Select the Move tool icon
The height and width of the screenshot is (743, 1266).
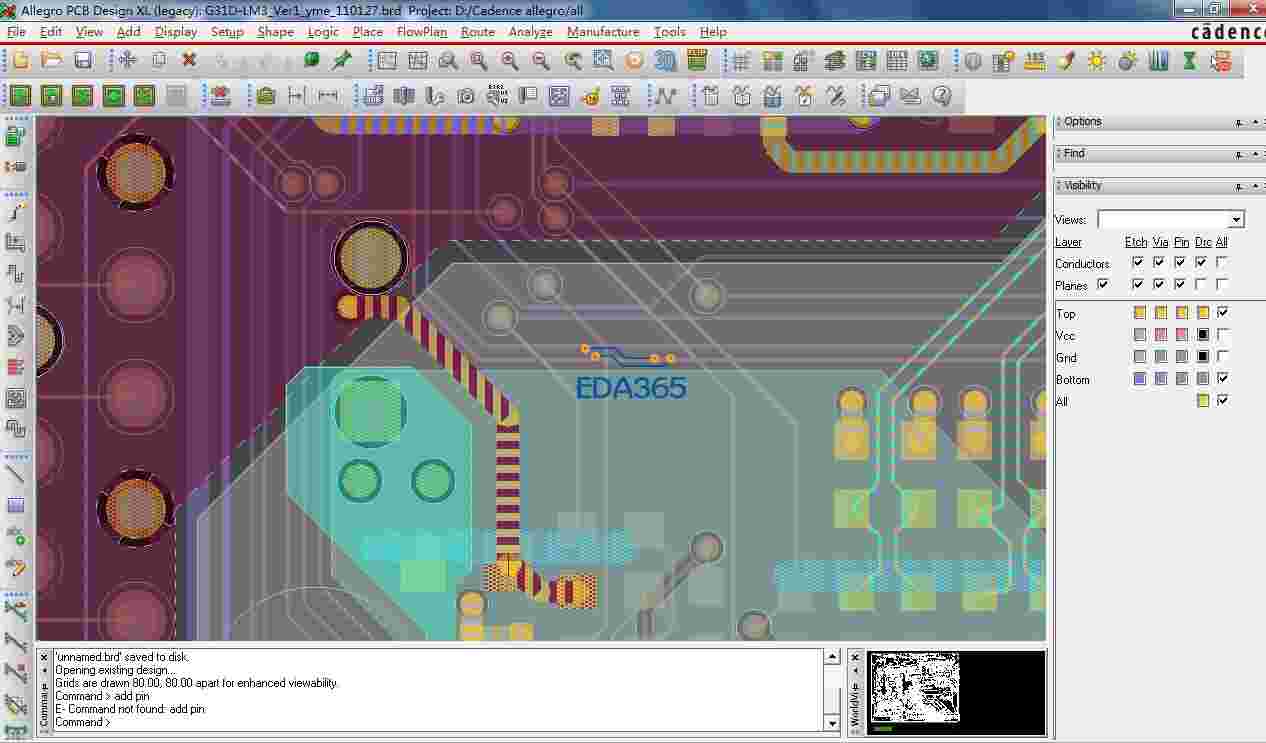coord(127,61)
